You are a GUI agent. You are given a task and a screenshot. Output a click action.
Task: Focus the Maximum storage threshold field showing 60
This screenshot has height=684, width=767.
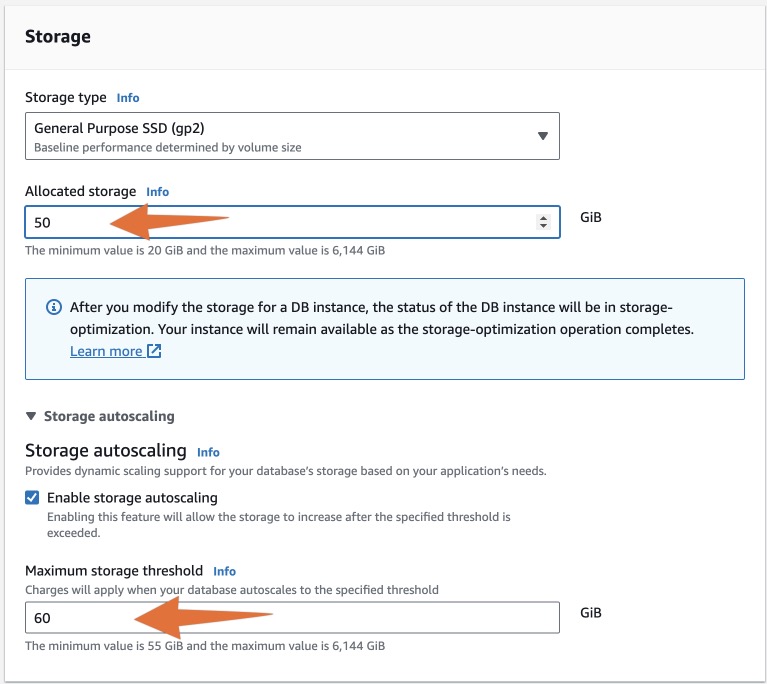tap(292, 617)
